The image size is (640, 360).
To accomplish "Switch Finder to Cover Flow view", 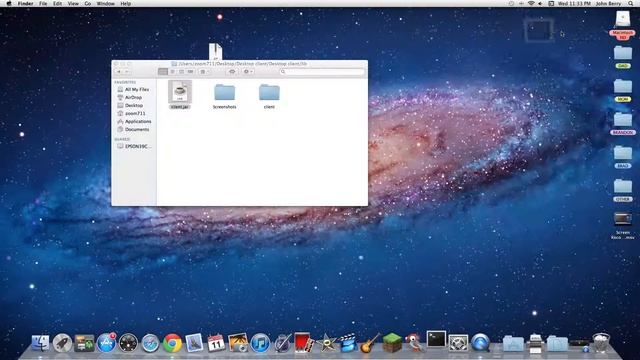I will (190, 71).
